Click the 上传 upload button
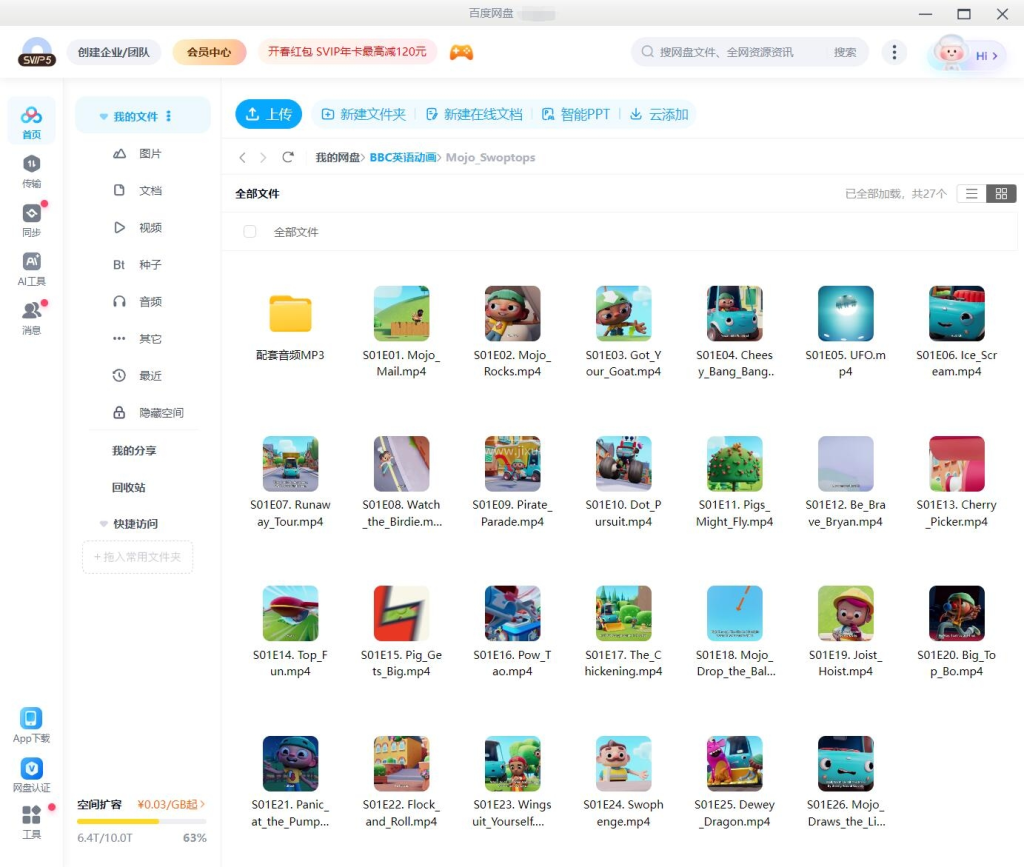The width and height of the screenshot is (1024, 867). point(268,115)
